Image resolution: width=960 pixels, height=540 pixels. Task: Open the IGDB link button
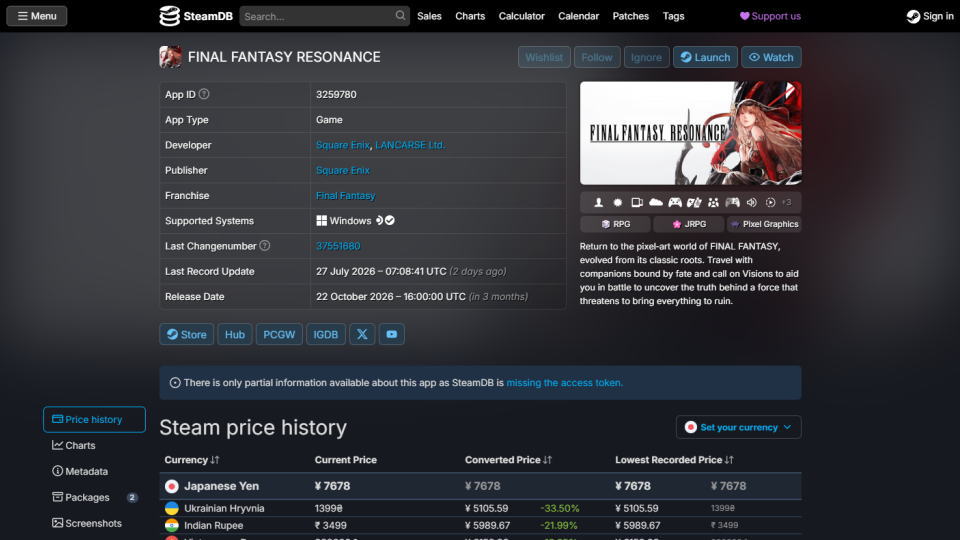(325, 334)
